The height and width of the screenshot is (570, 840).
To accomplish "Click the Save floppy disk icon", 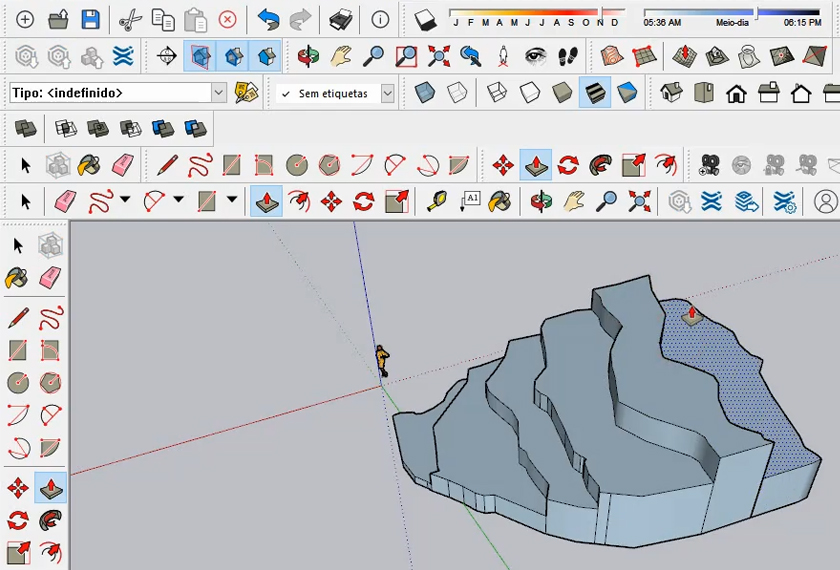I will pos(90,19).
